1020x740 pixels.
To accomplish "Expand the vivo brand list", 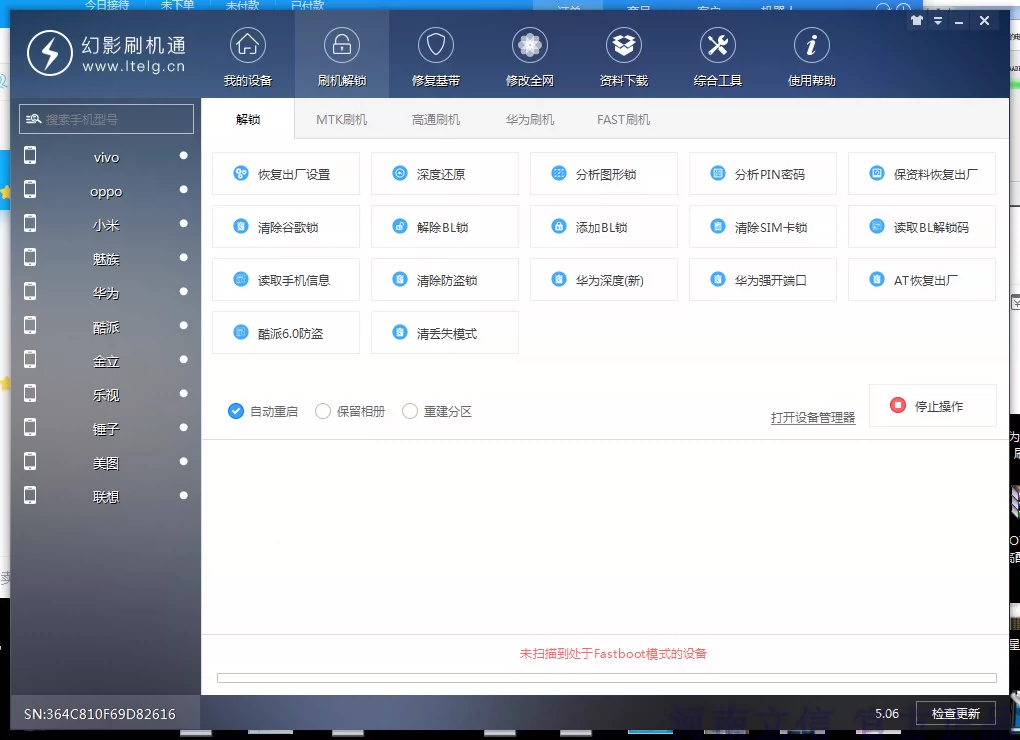I will coord(106,157).
